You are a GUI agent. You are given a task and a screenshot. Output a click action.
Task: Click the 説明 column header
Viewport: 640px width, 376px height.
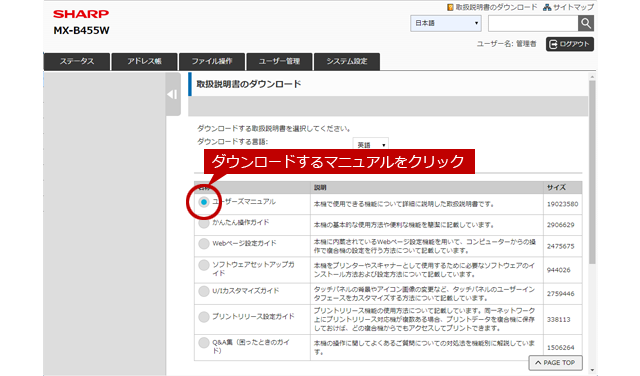point(320,187)
